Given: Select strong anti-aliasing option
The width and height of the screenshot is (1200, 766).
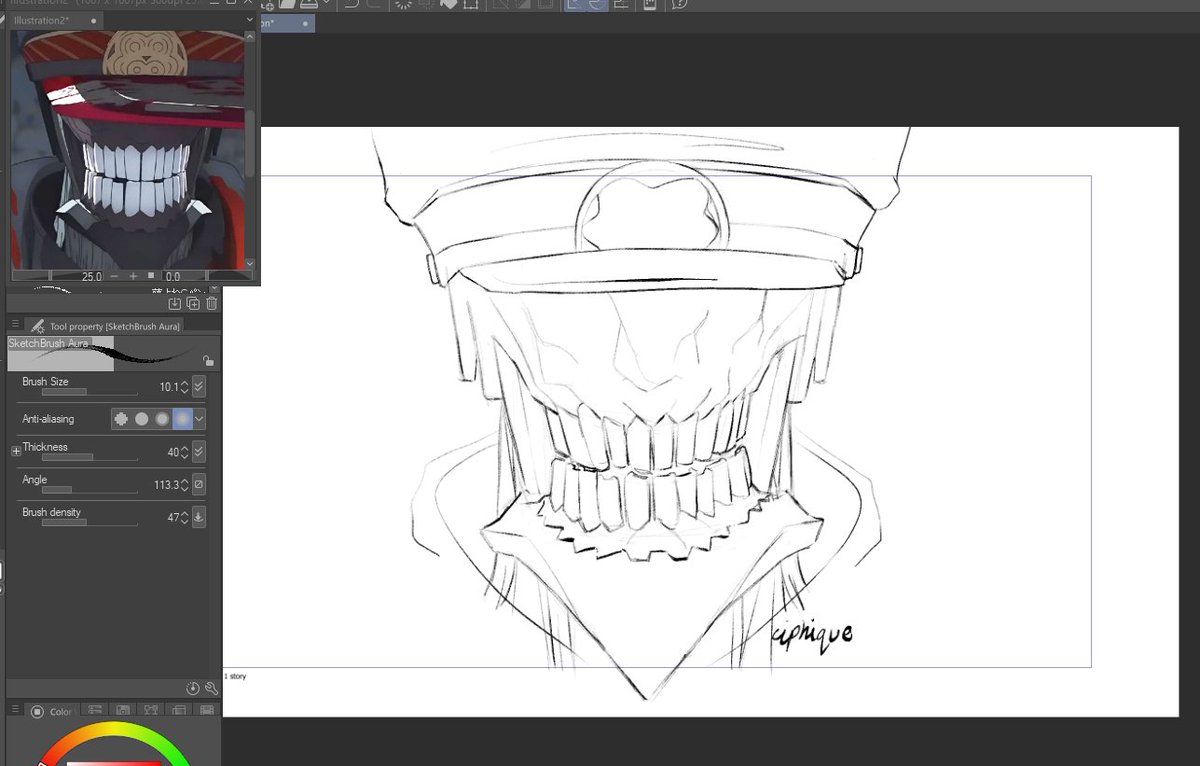Looking at the screenshot, I should coord(182,419).
